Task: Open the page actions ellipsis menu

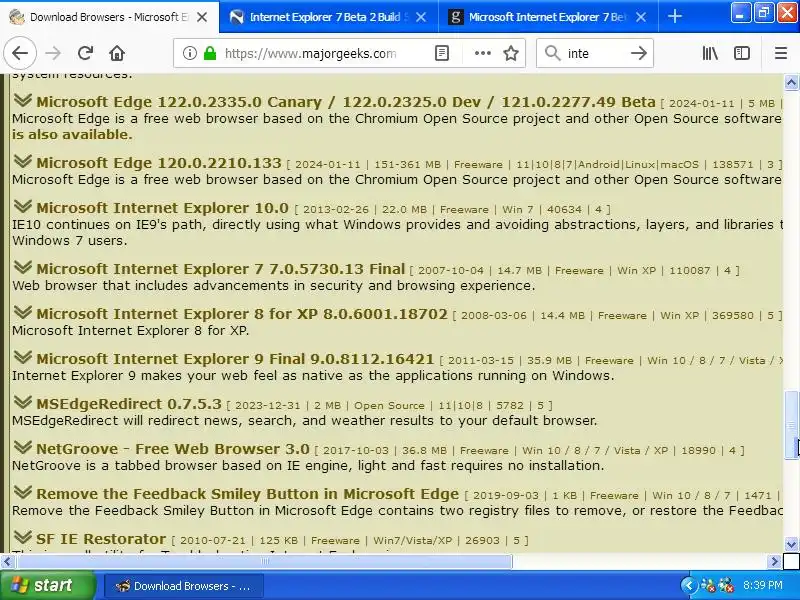Action: pyautogui.click(x=482, y=53)
